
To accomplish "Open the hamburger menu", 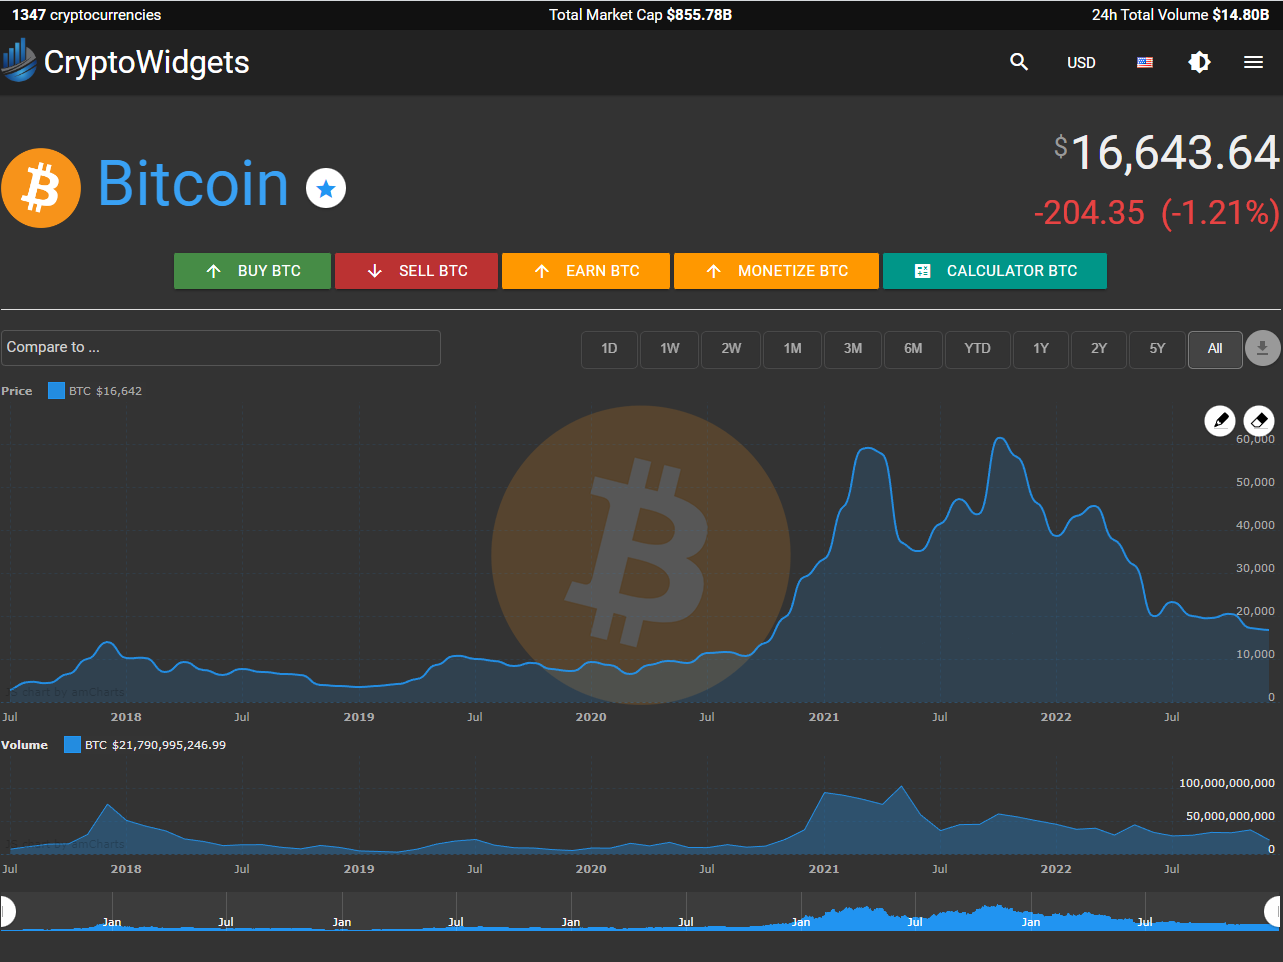I will [1253, 62].
